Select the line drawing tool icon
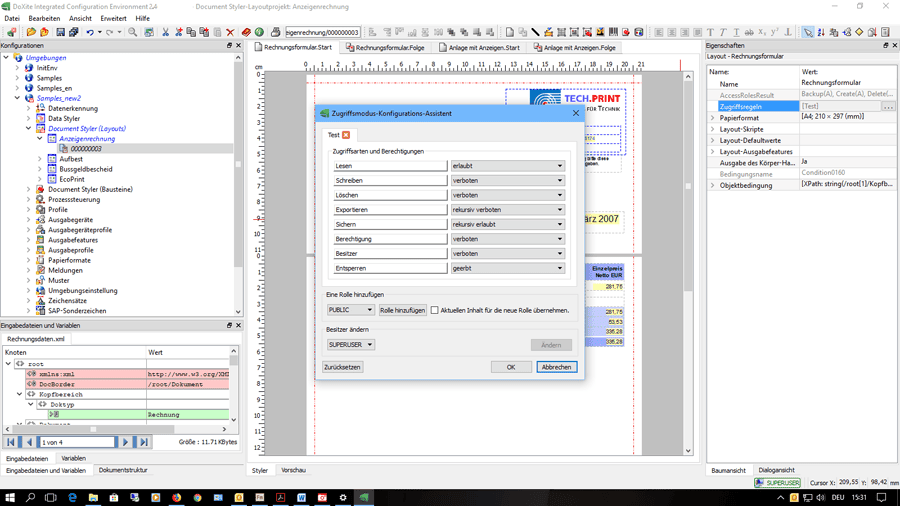Viewport: 900px width, 506px height. [536, 32]
